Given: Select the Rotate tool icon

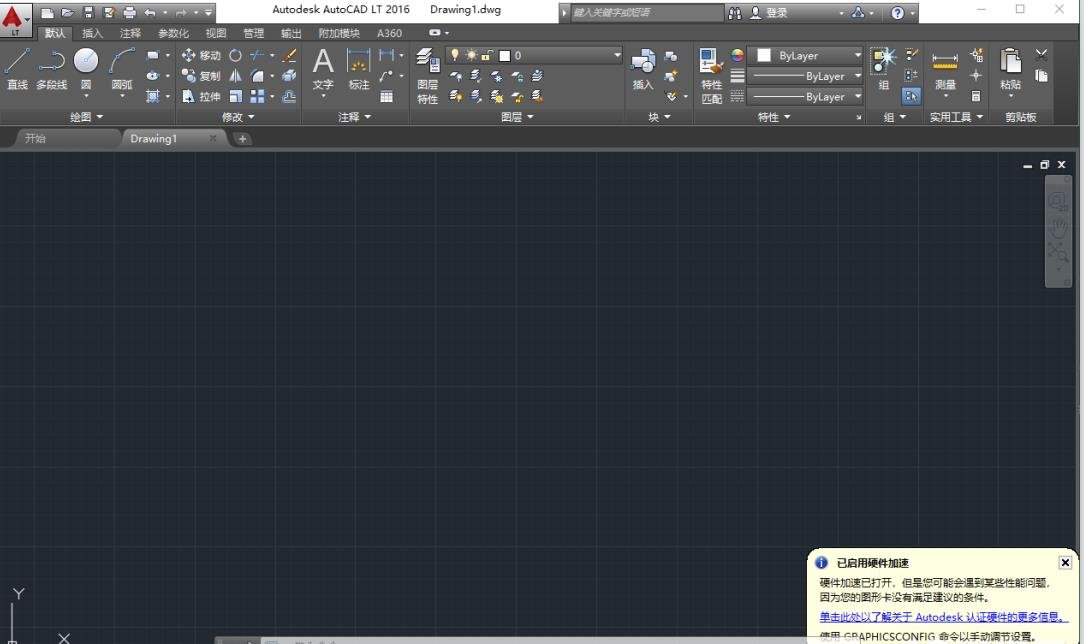Looking at the screenshot, I should [235, 55].
